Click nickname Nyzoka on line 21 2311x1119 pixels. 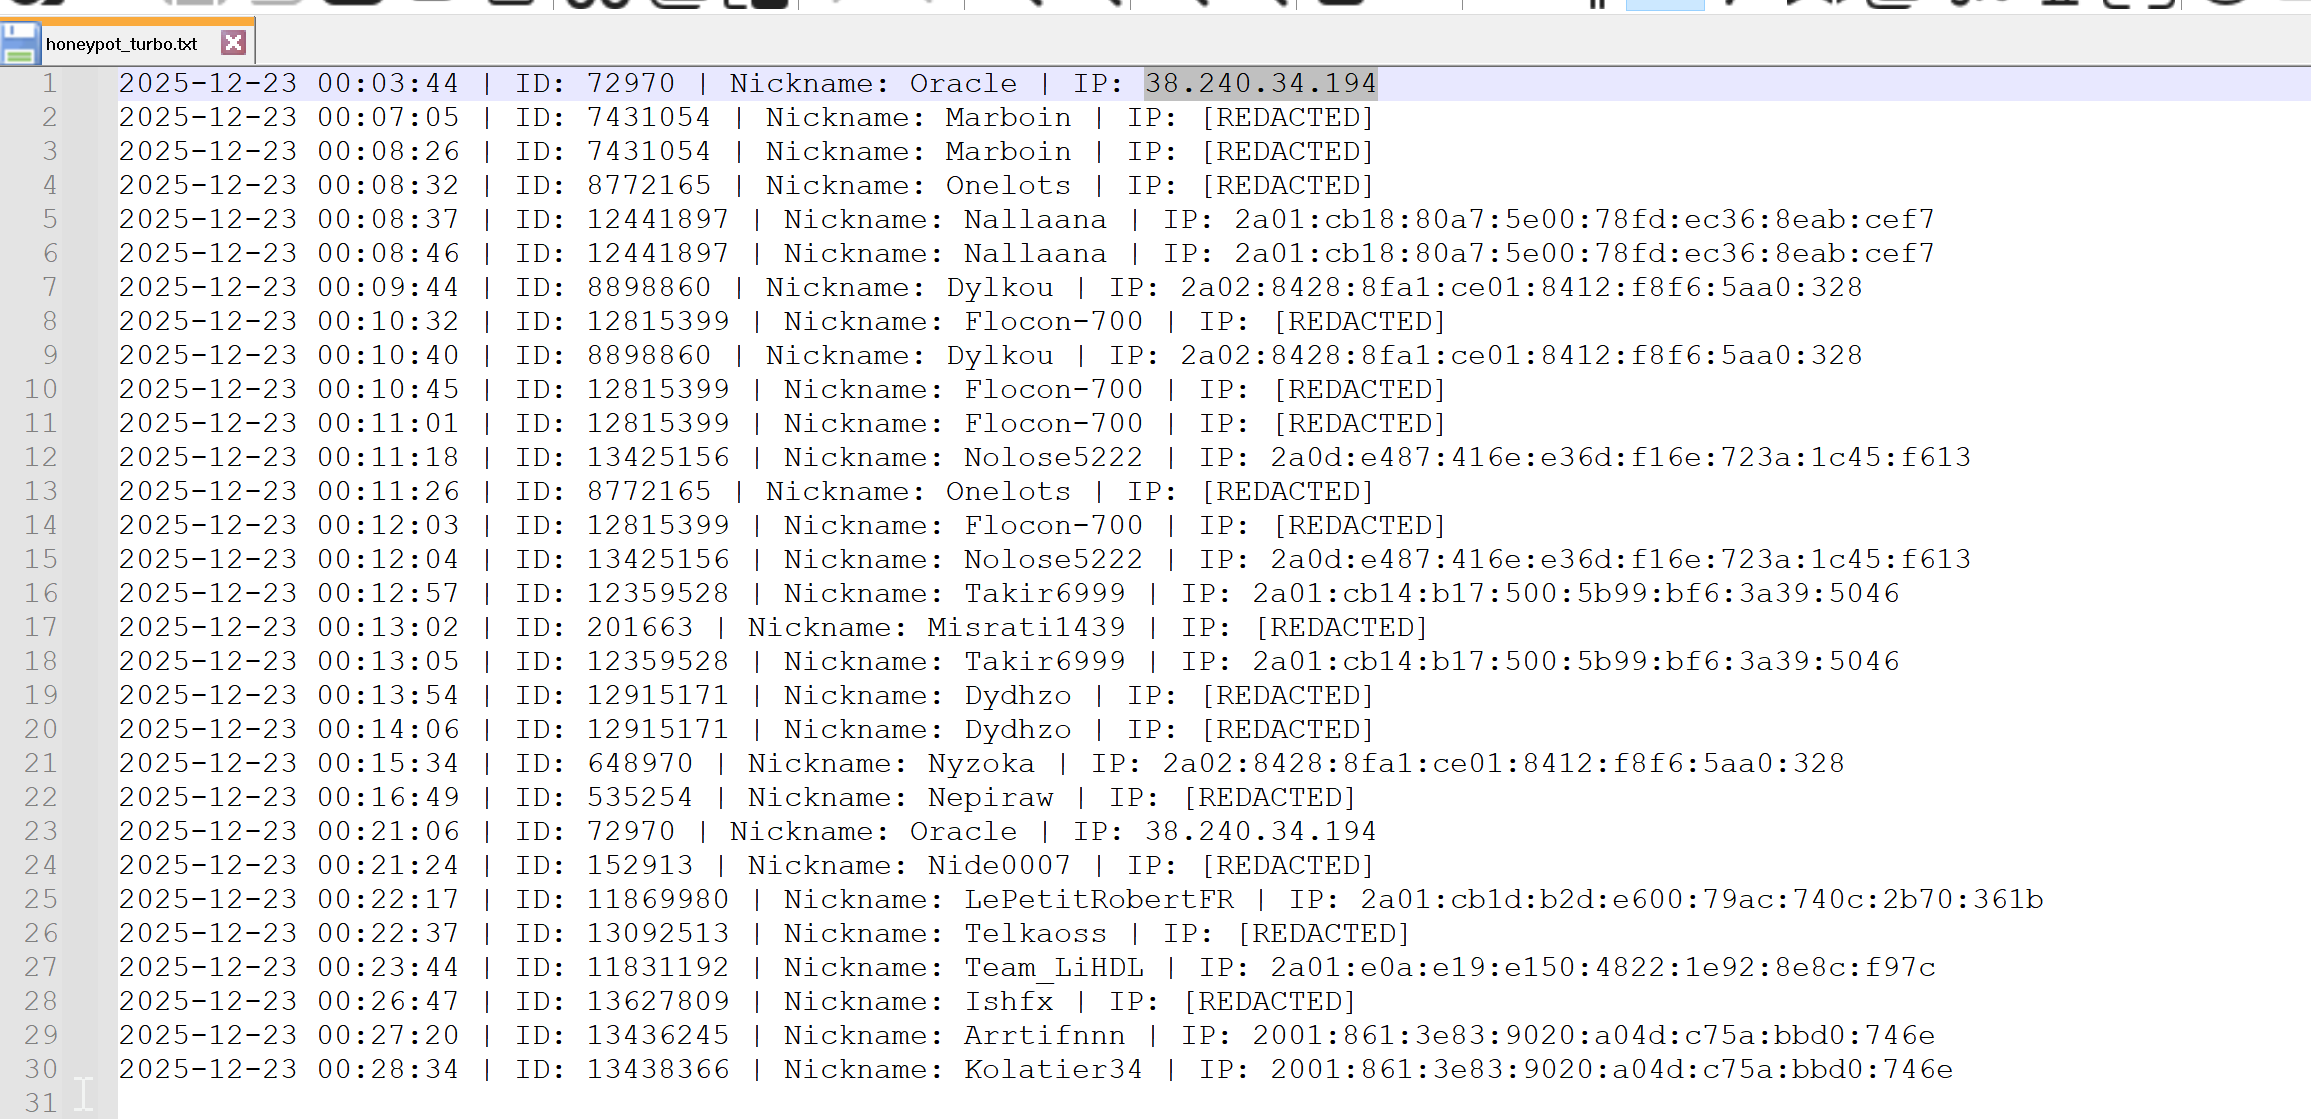981,764
